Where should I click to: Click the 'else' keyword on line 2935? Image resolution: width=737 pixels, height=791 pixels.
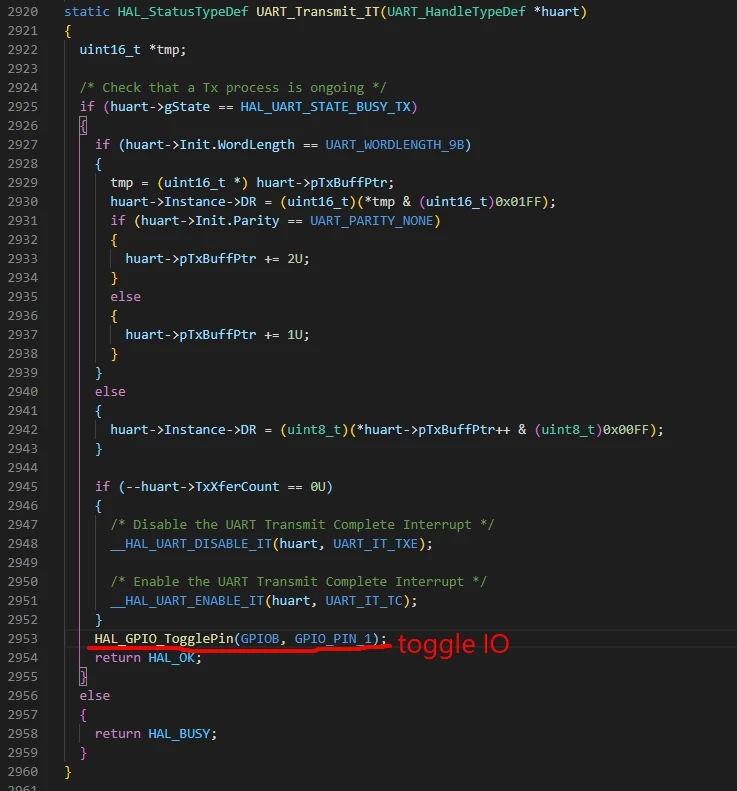[x=125, y=297]
